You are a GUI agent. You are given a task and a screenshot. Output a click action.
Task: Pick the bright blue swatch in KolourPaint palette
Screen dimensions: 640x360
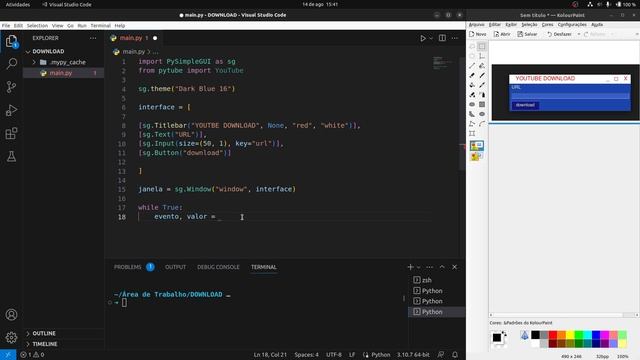(596, 335)
